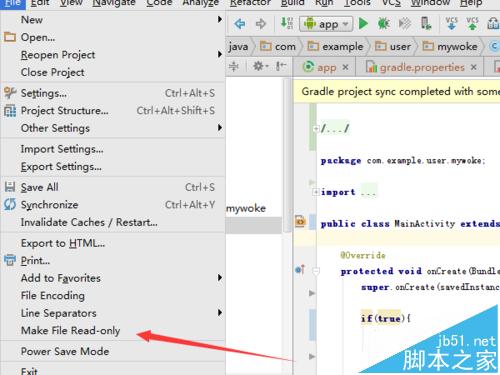Expand Line Separators submenu
Screen dimensions: 500x375
(x=112, y=313)
